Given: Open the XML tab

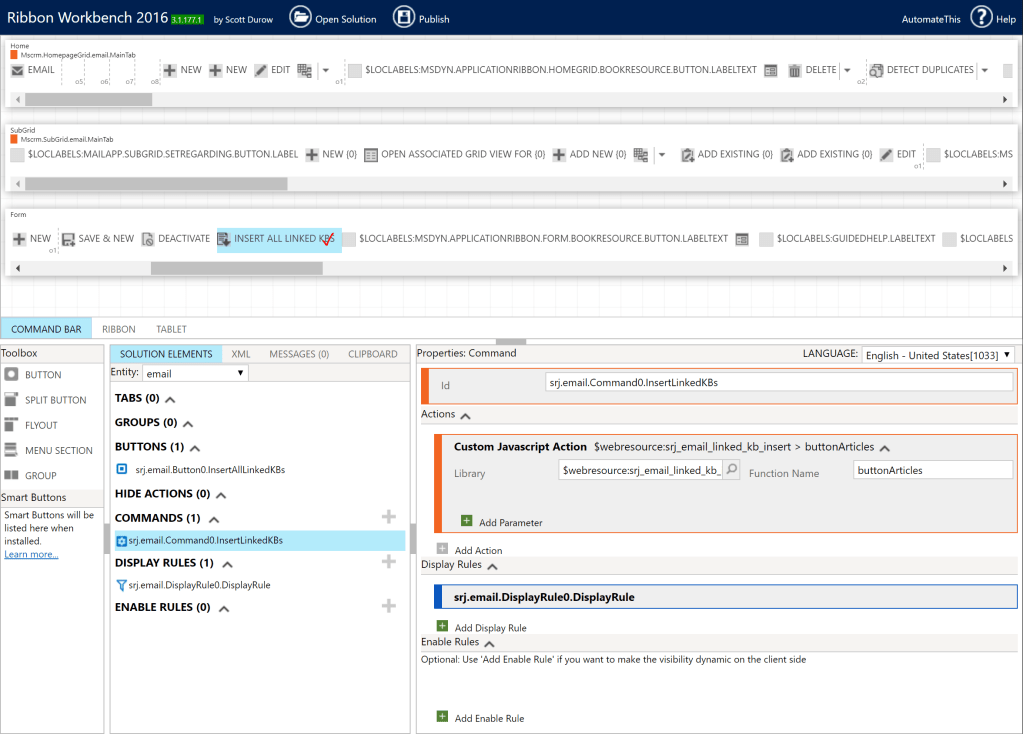Looking at the screenshot, I should (x=241, y=354).
